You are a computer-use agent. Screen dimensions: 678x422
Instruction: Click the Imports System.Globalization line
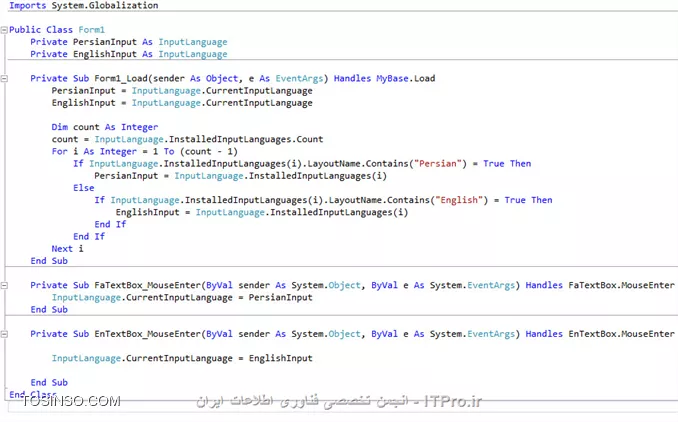click(84, 6)
